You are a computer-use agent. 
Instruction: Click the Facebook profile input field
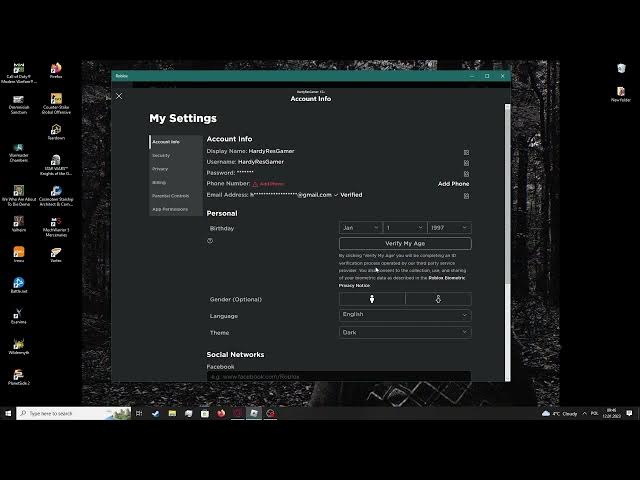coord(338,377)
